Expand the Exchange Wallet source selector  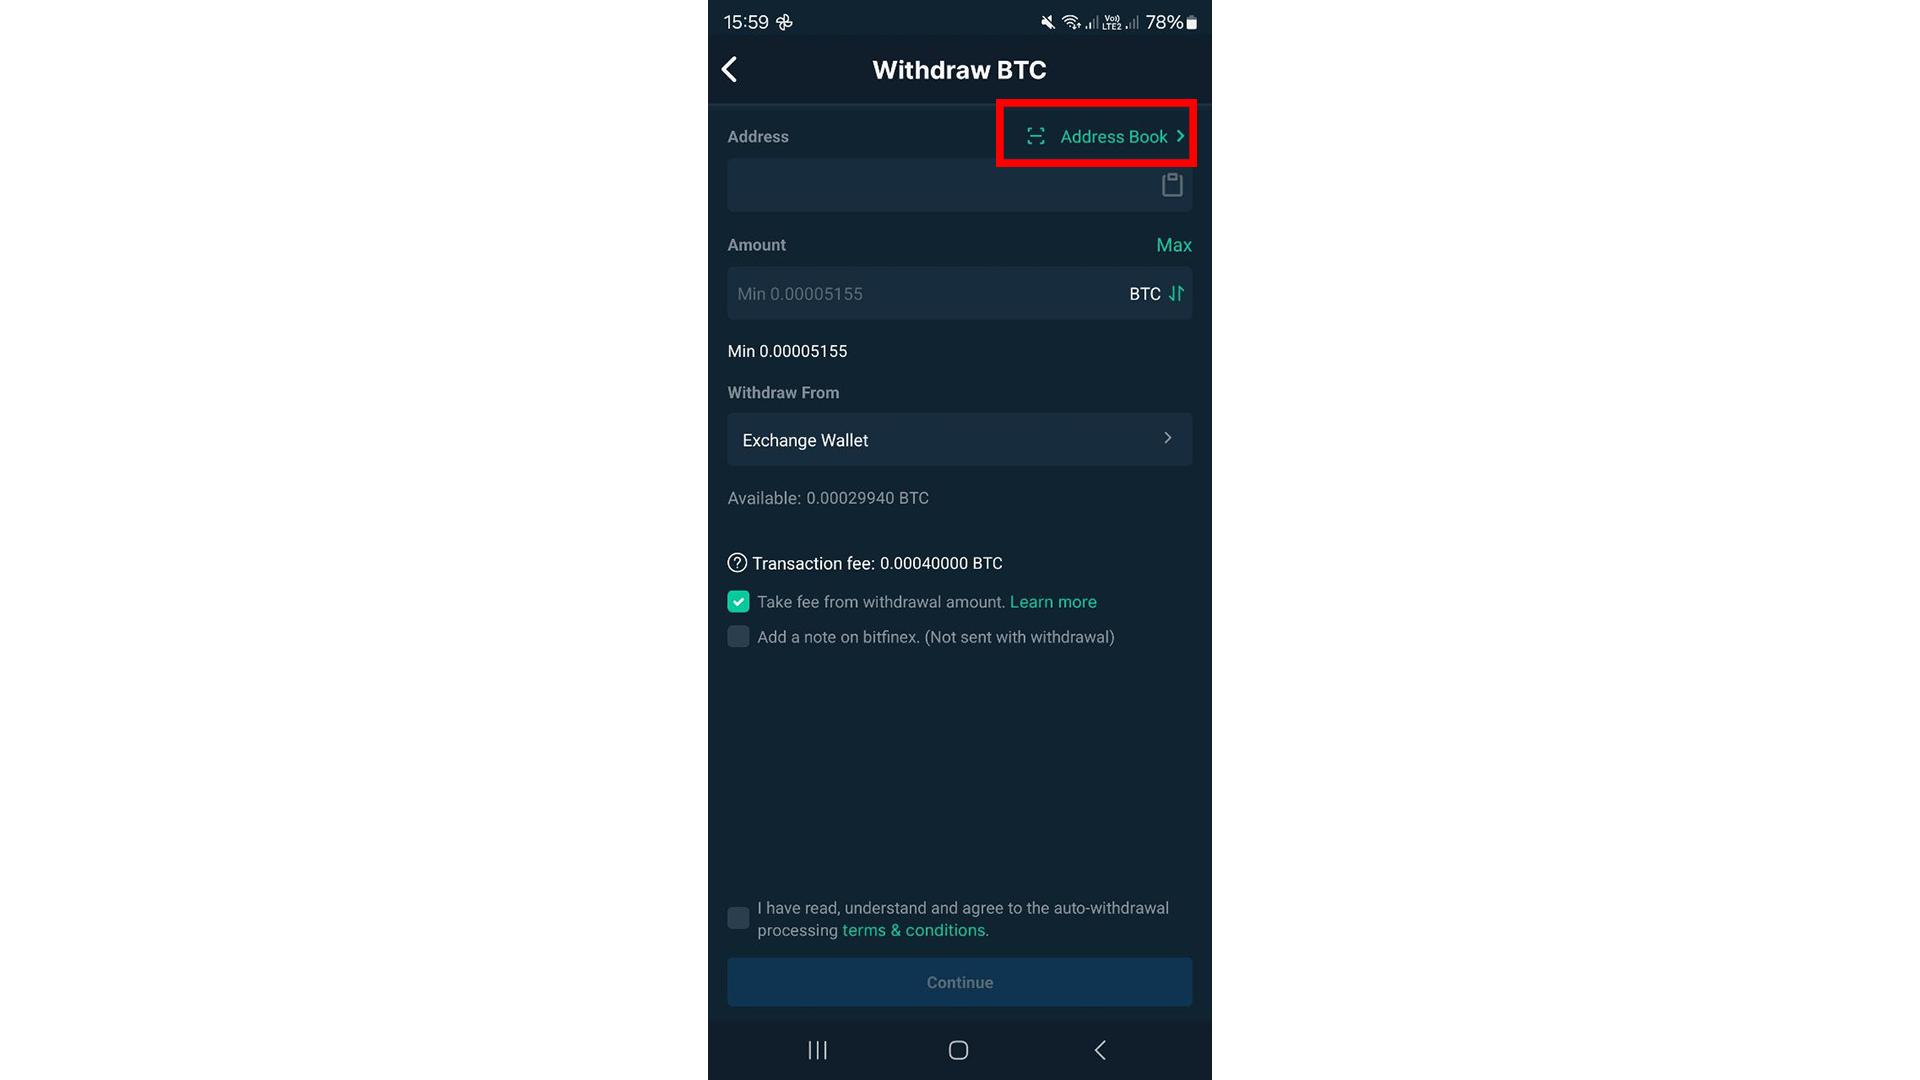(960, 439)
